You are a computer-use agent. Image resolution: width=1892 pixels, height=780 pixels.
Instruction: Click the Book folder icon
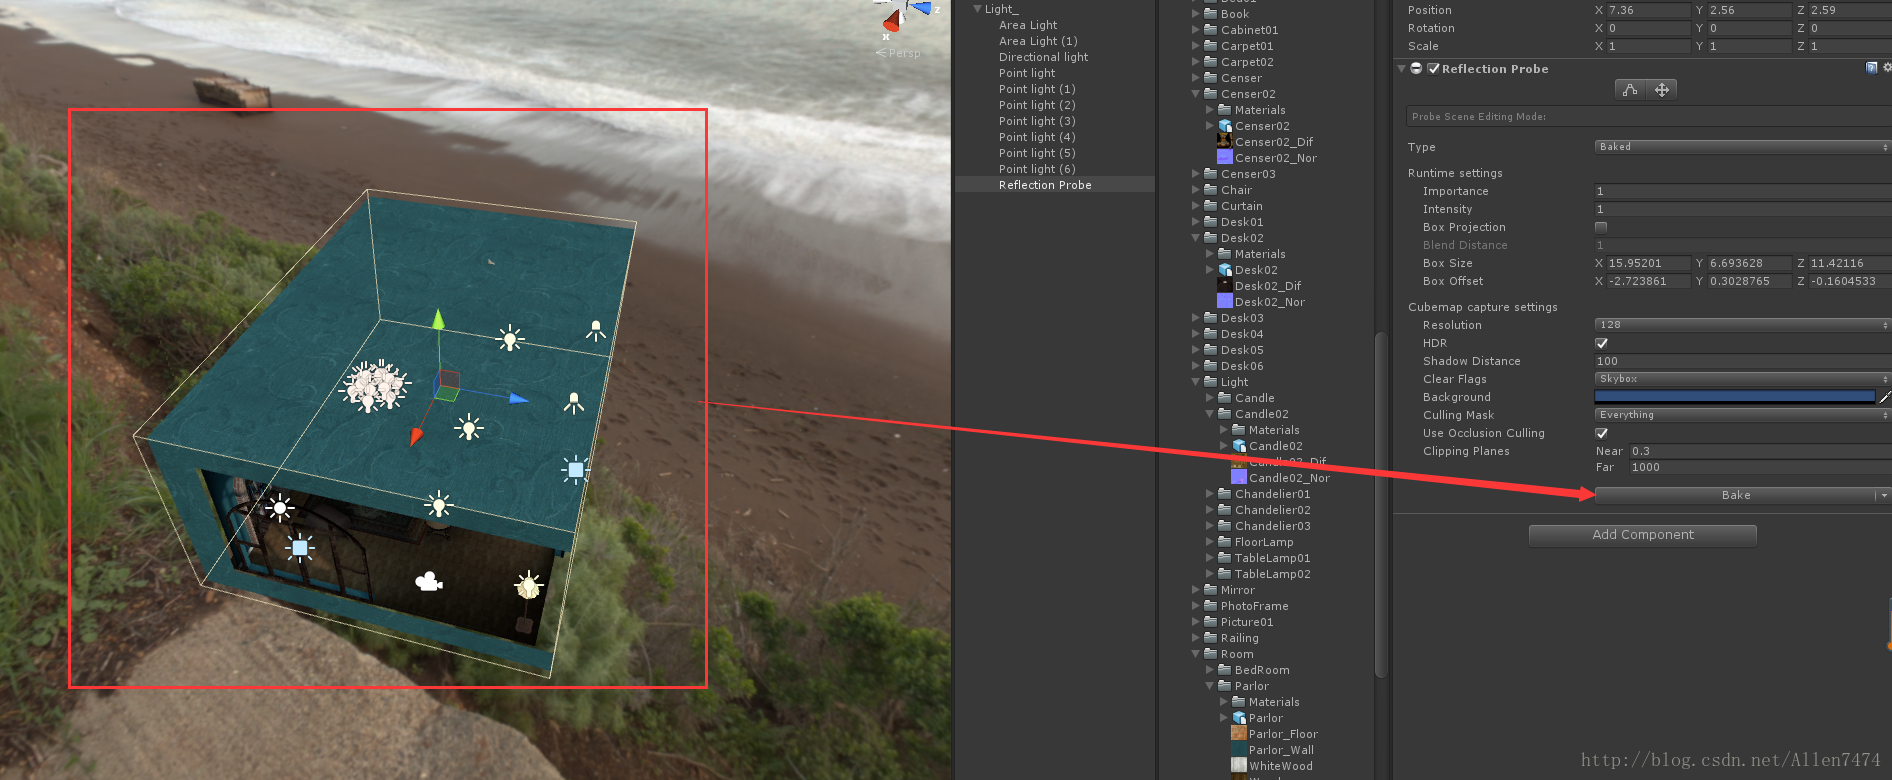coord(1210,14)
